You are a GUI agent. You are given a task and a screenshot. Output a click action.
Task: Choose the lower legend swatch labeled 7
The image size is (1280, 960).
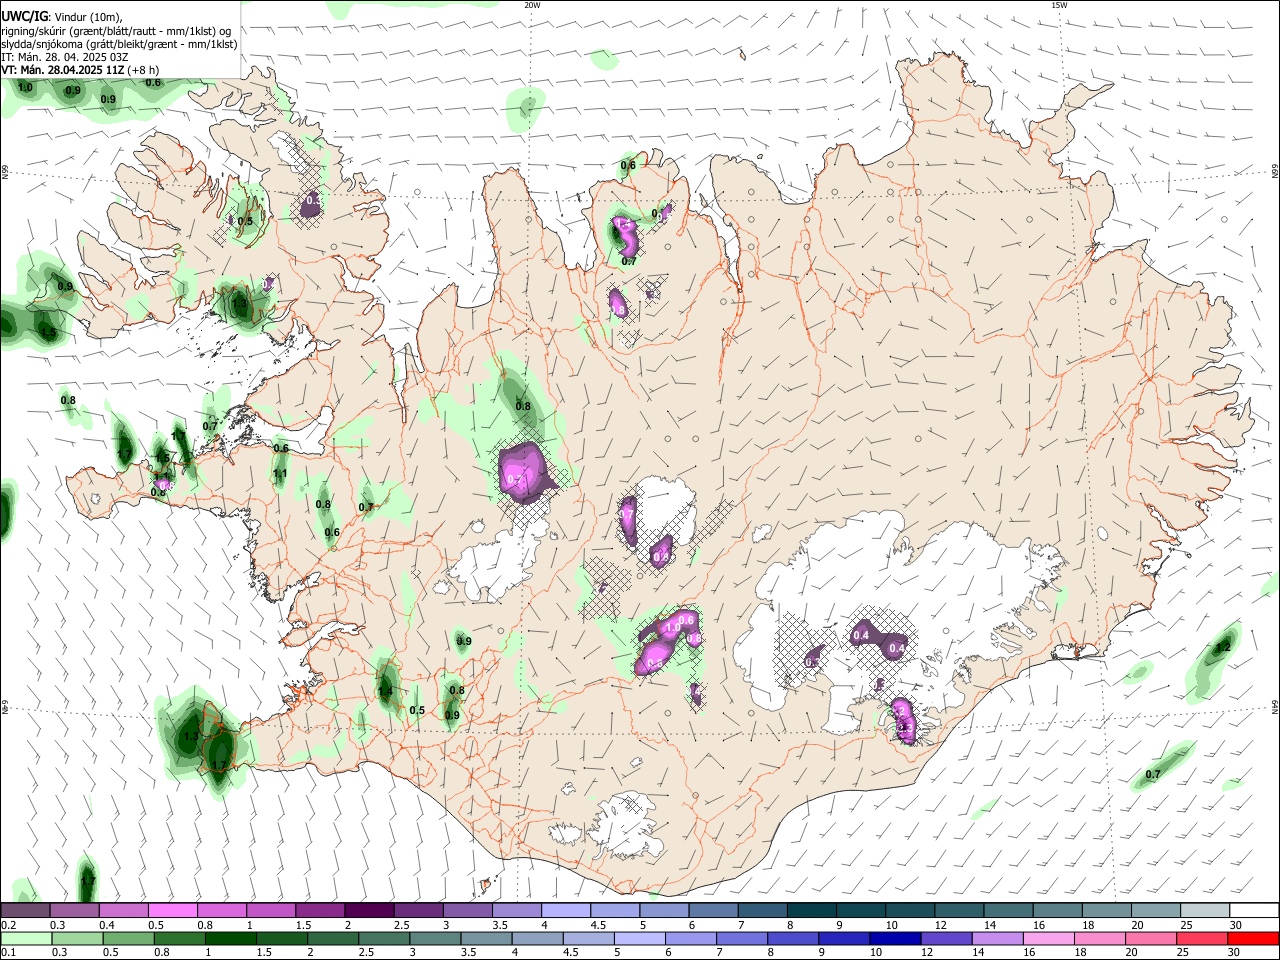click(x=742, y=938)
